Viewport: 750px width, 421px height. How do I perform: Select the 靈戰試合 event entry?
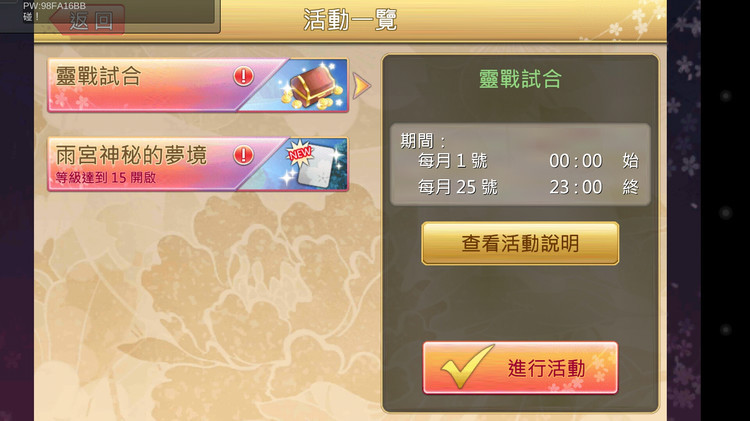pos(198,86)
